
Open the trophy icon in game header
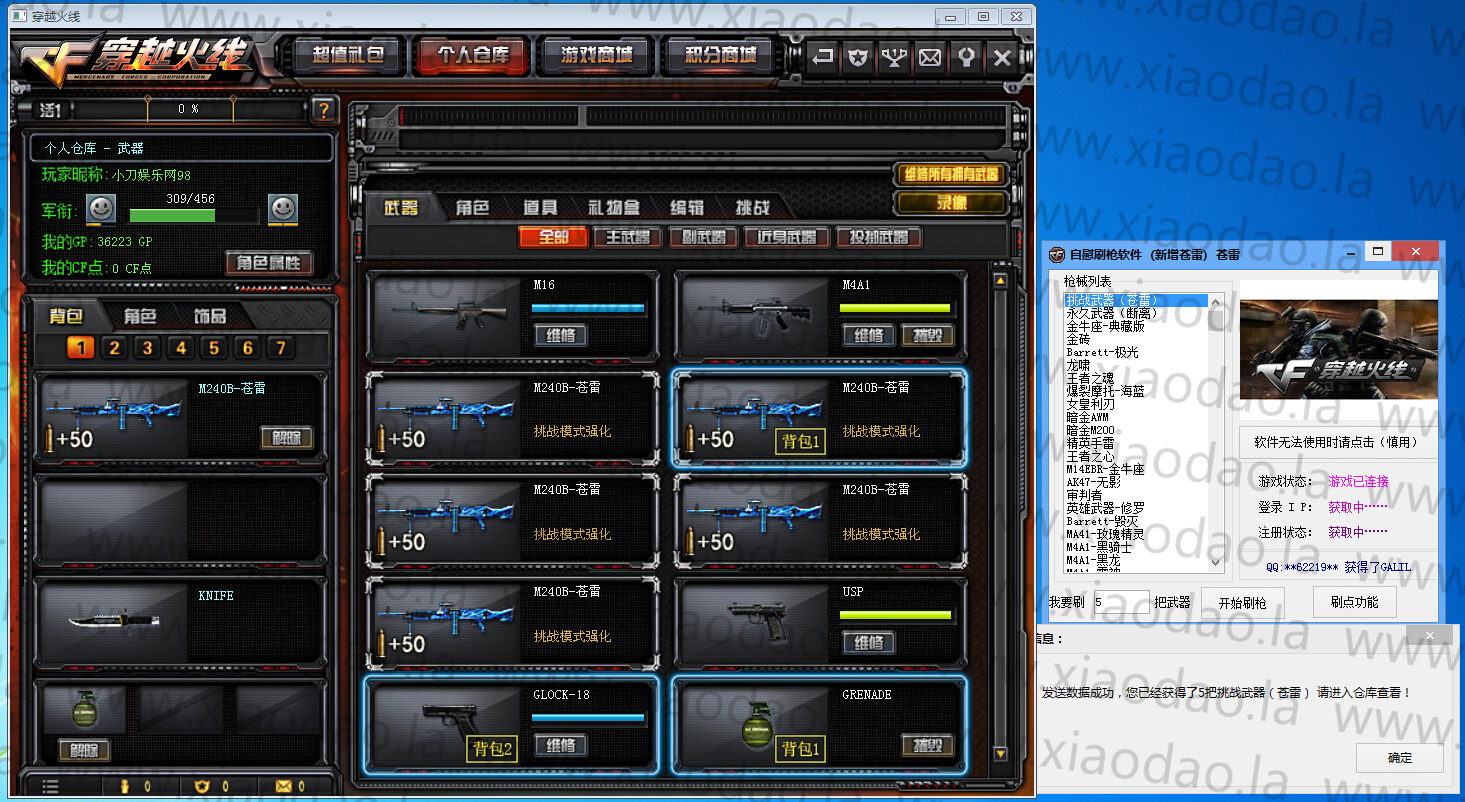(894, 57)
